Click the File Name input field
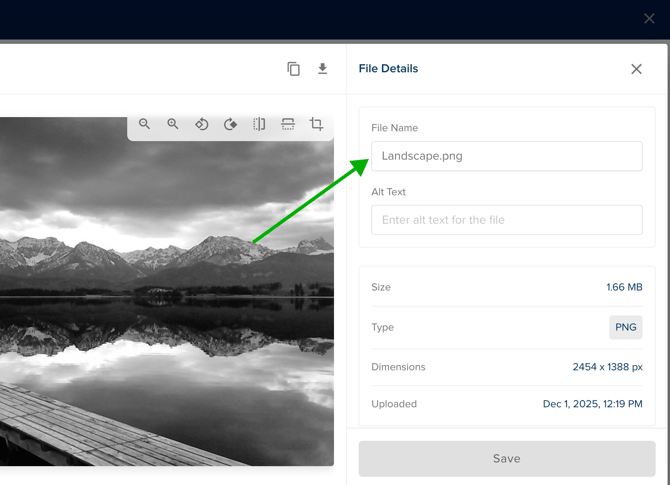670x485 pixels. [x=506, y=156]
